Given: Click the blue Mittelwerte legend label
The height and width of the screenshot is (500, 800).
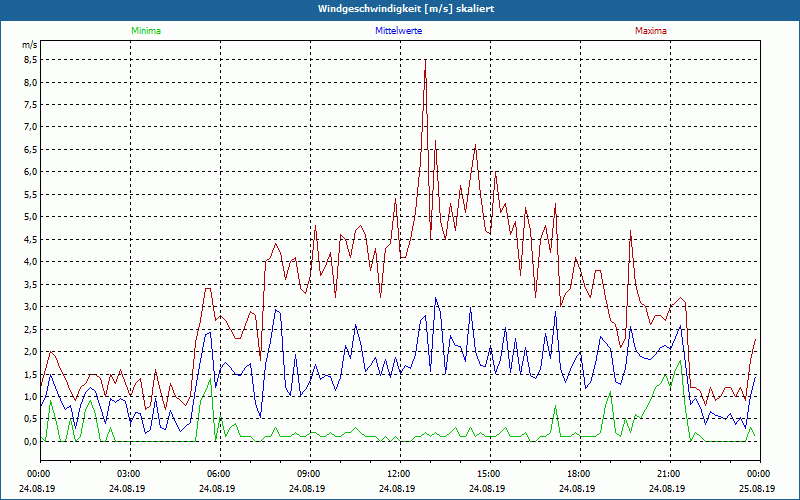Looking at the screenshot, I should 398,31.
